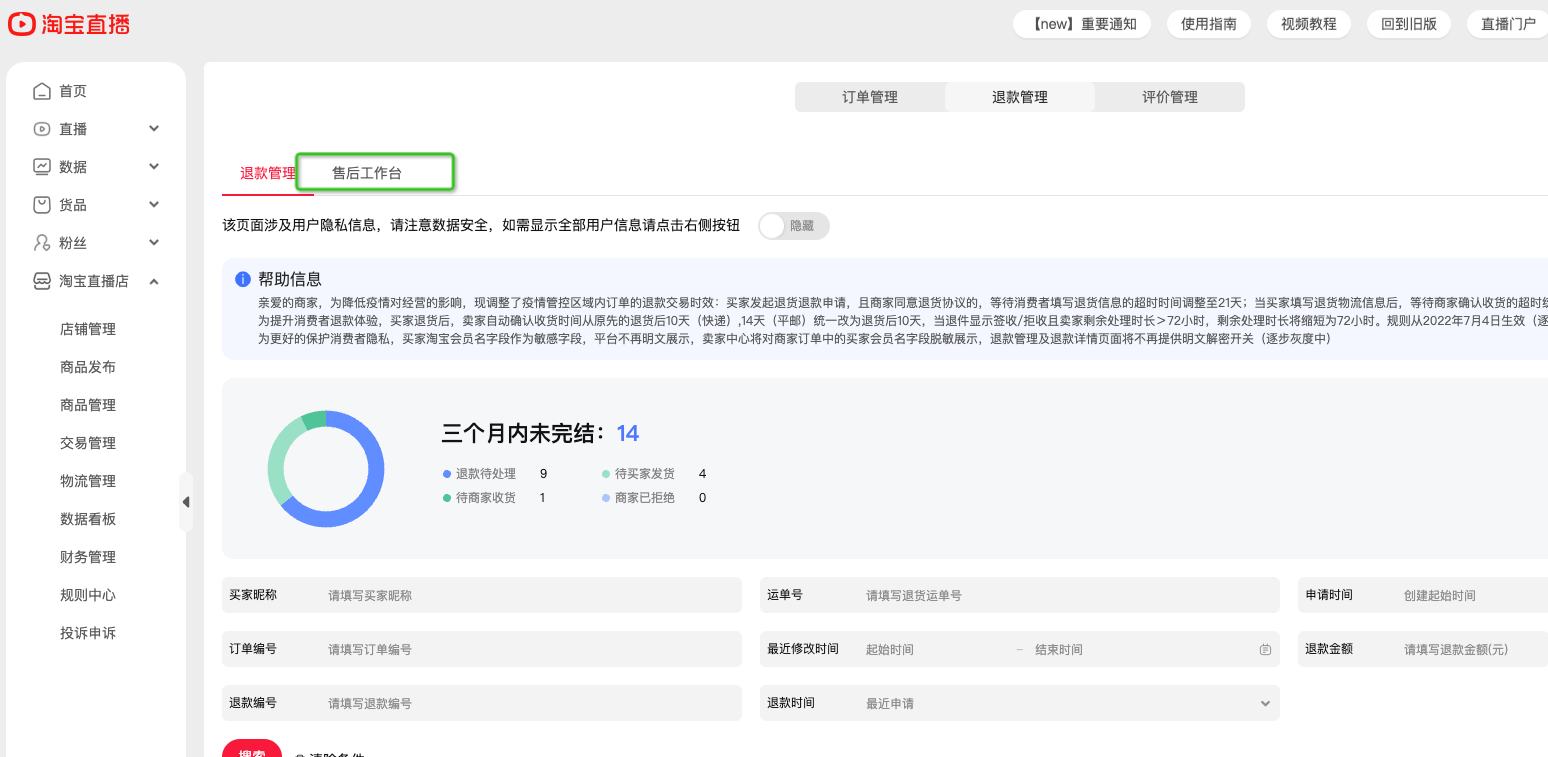Click the 直播门户 button

point(1508,24)
